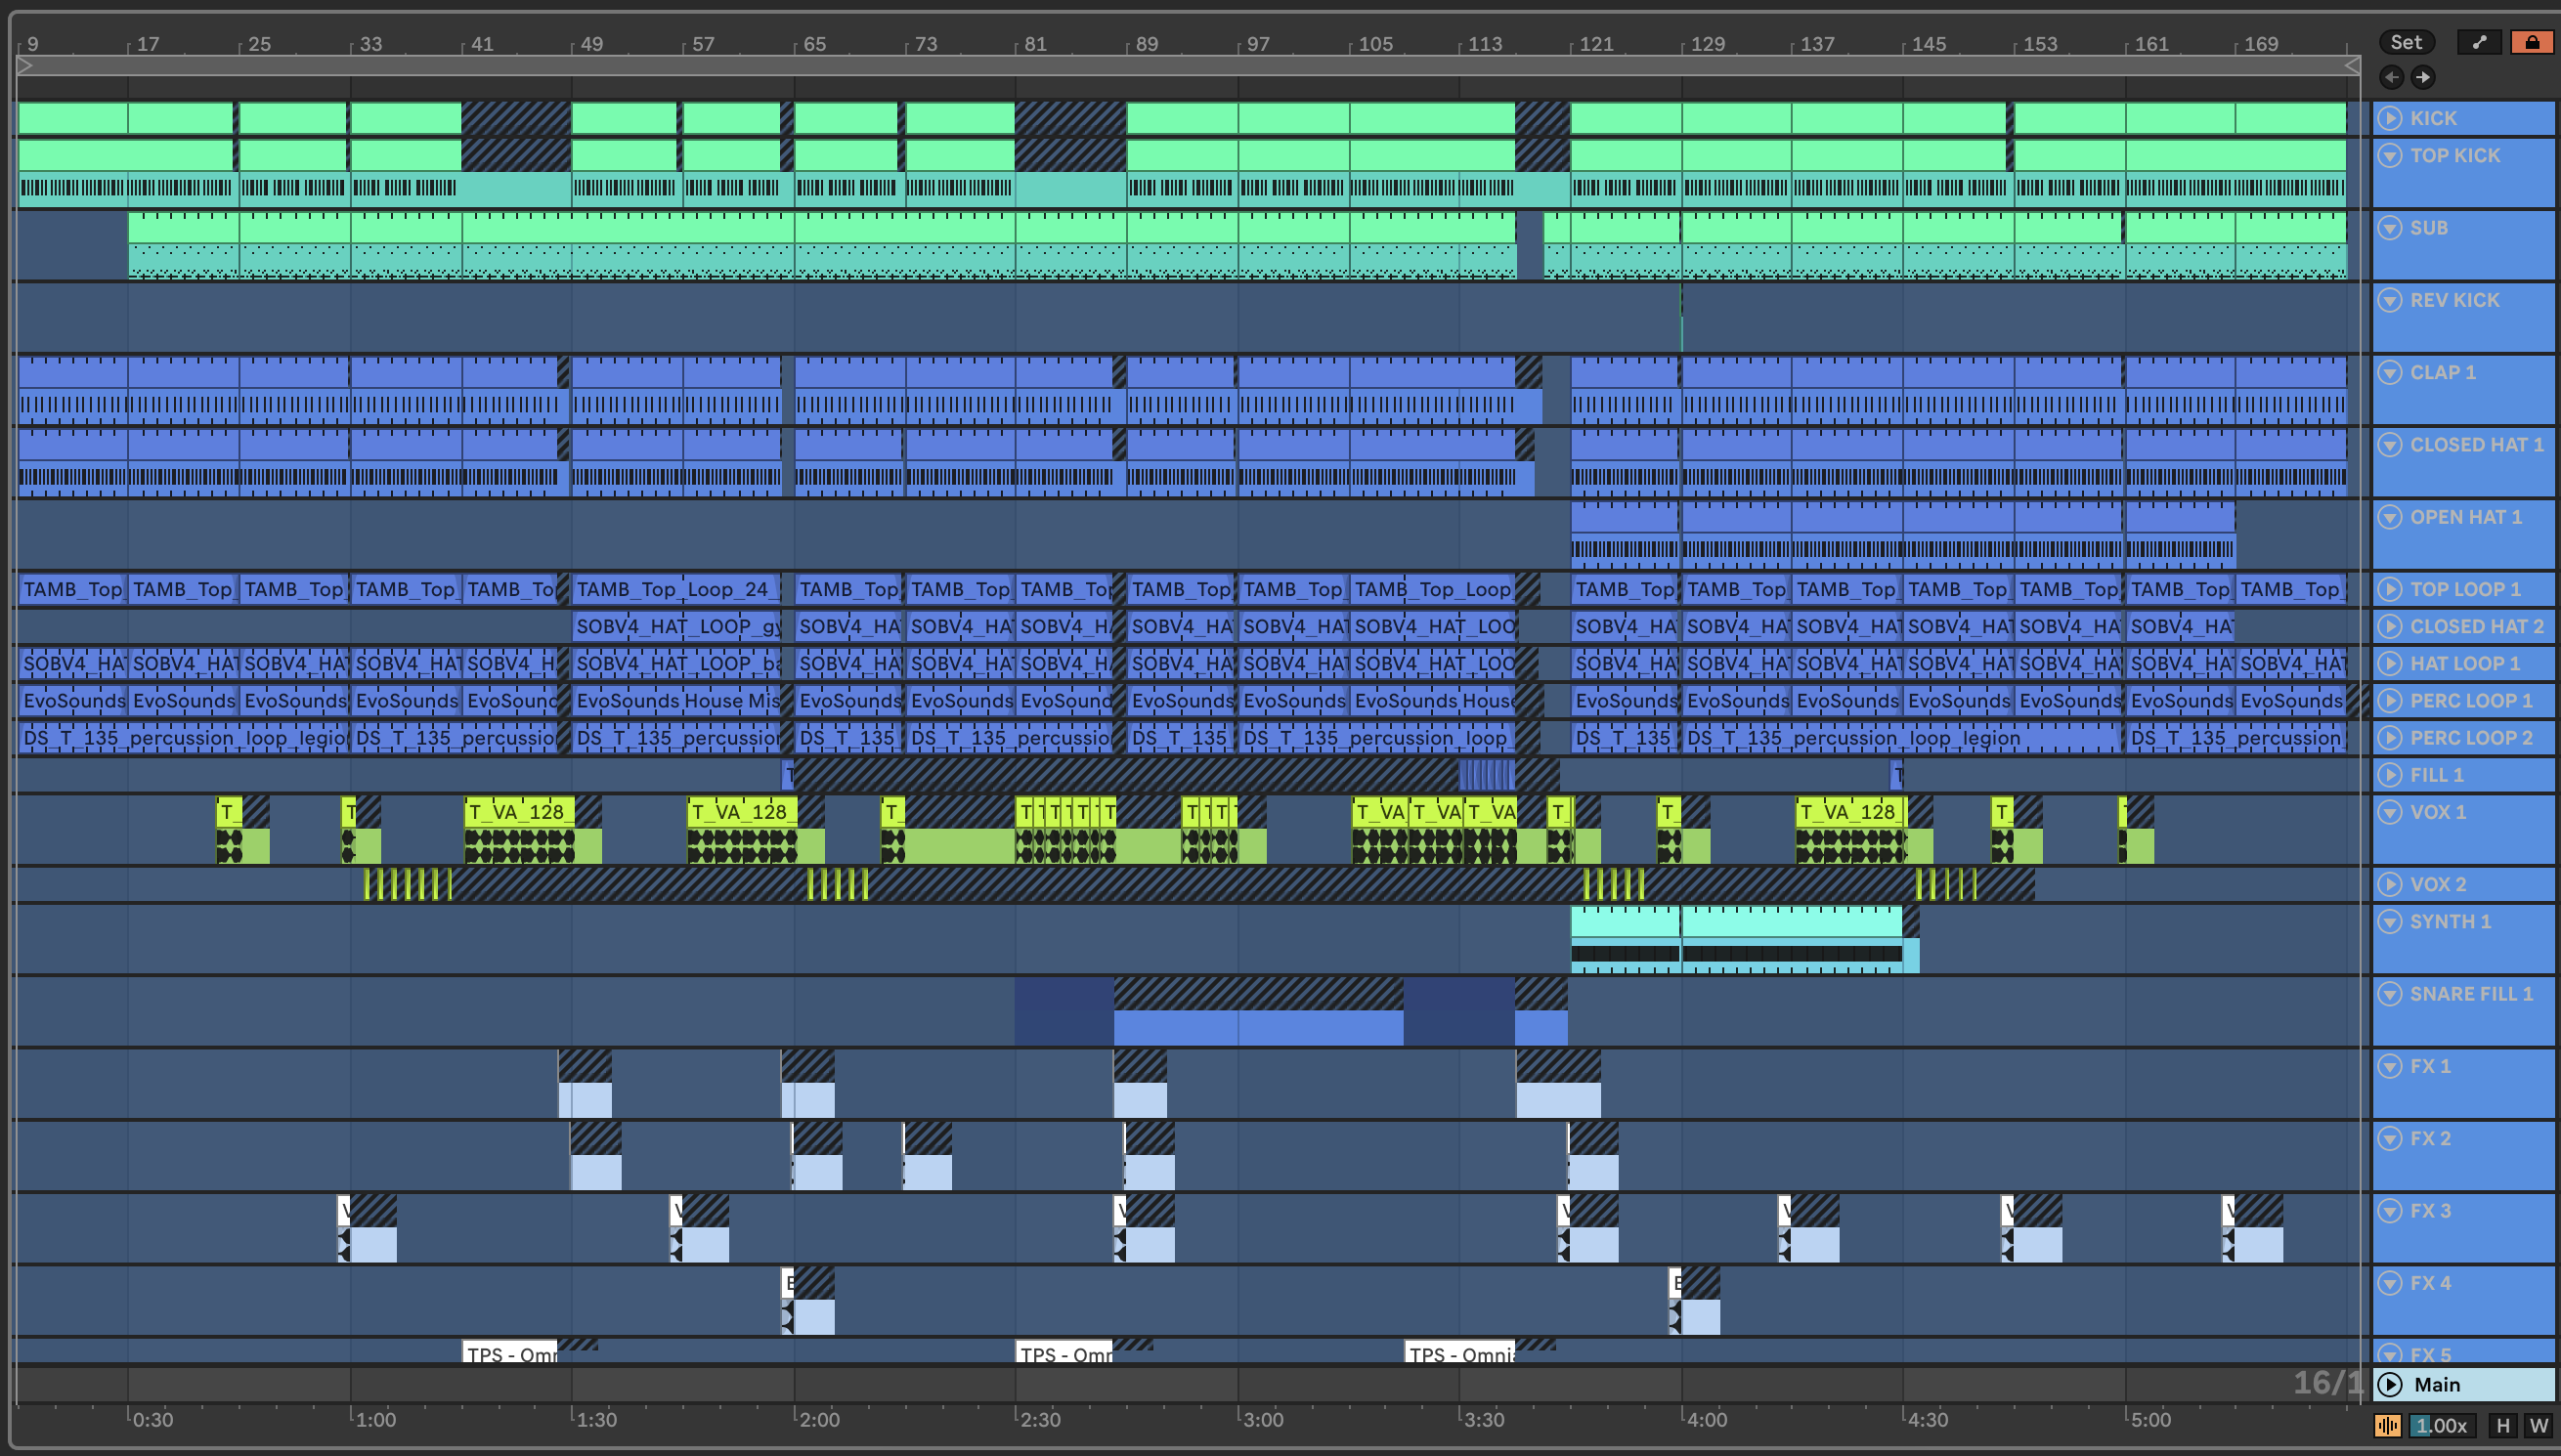Click the H optimize height button
The image size is (2561, 1456).
click(2503, 1425)
